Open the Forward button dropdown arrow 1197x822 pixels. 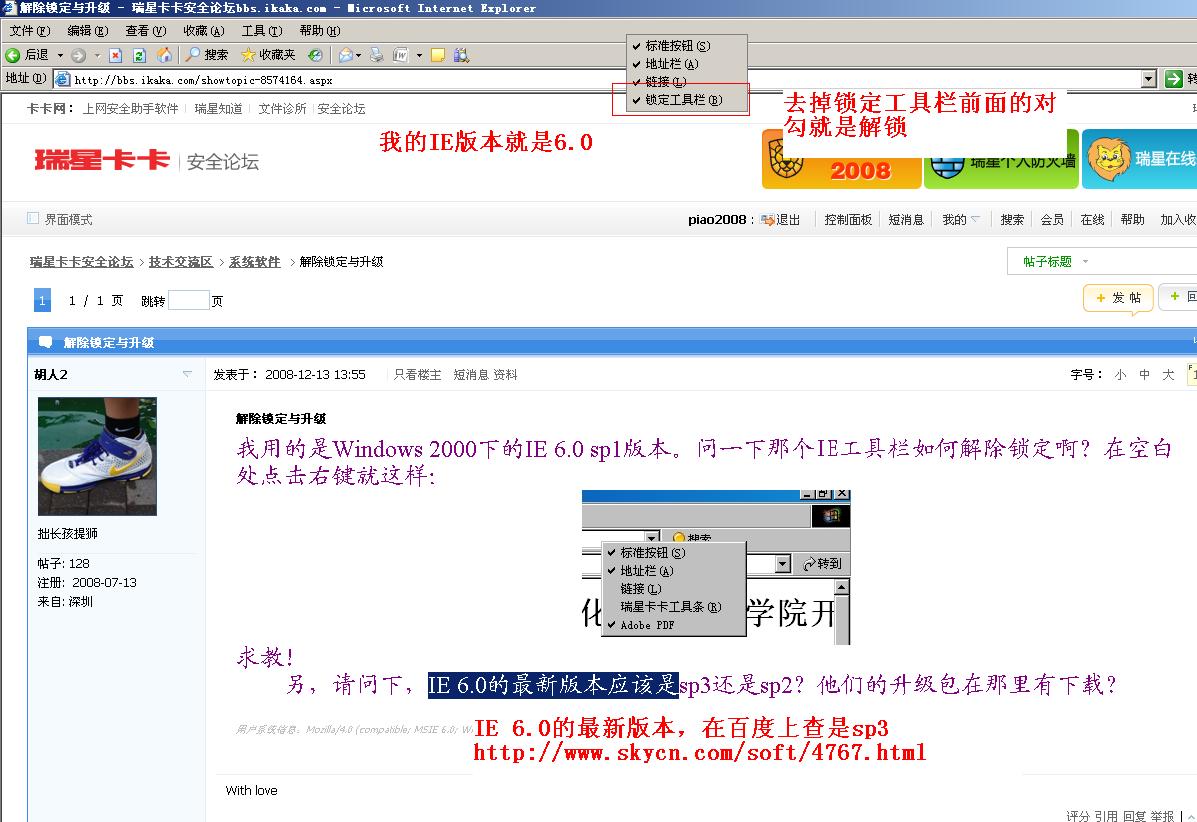97,55
